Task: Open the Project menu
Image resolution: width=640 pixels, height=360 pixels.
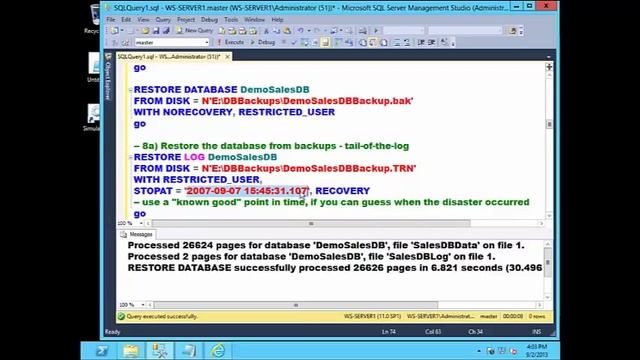Action: 186,19
